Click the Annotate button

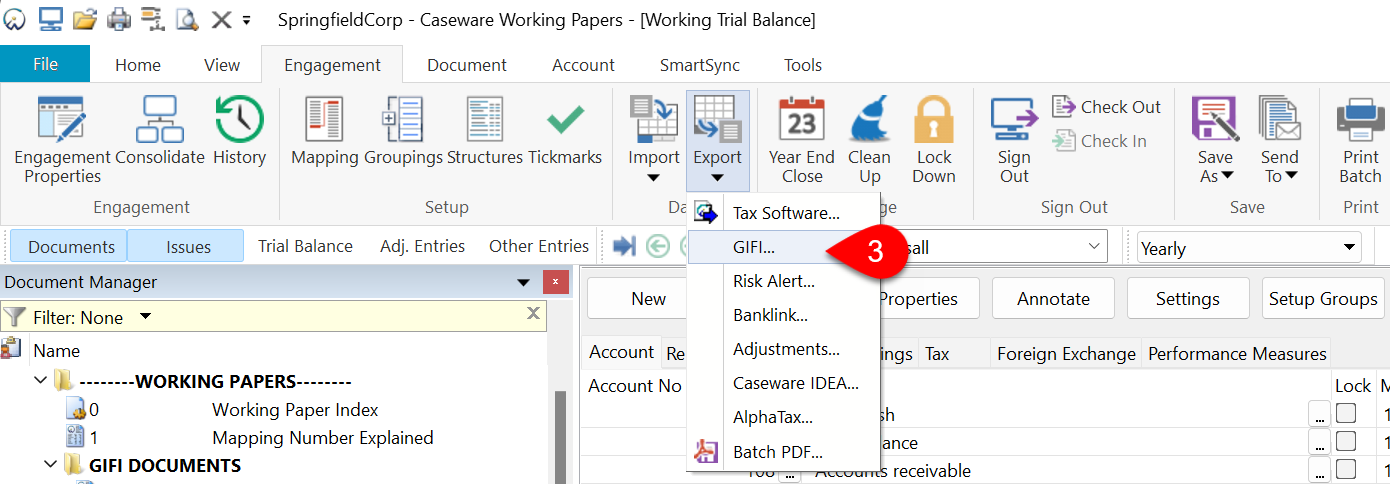[1054, 298]
